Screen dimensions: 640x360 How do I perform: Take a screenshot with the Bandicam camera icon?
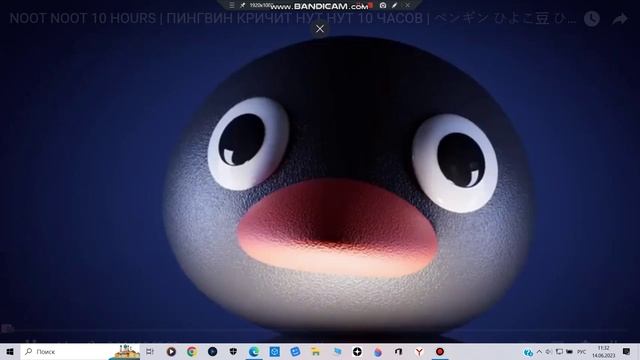pyautogui.click(x=383, y=5)
